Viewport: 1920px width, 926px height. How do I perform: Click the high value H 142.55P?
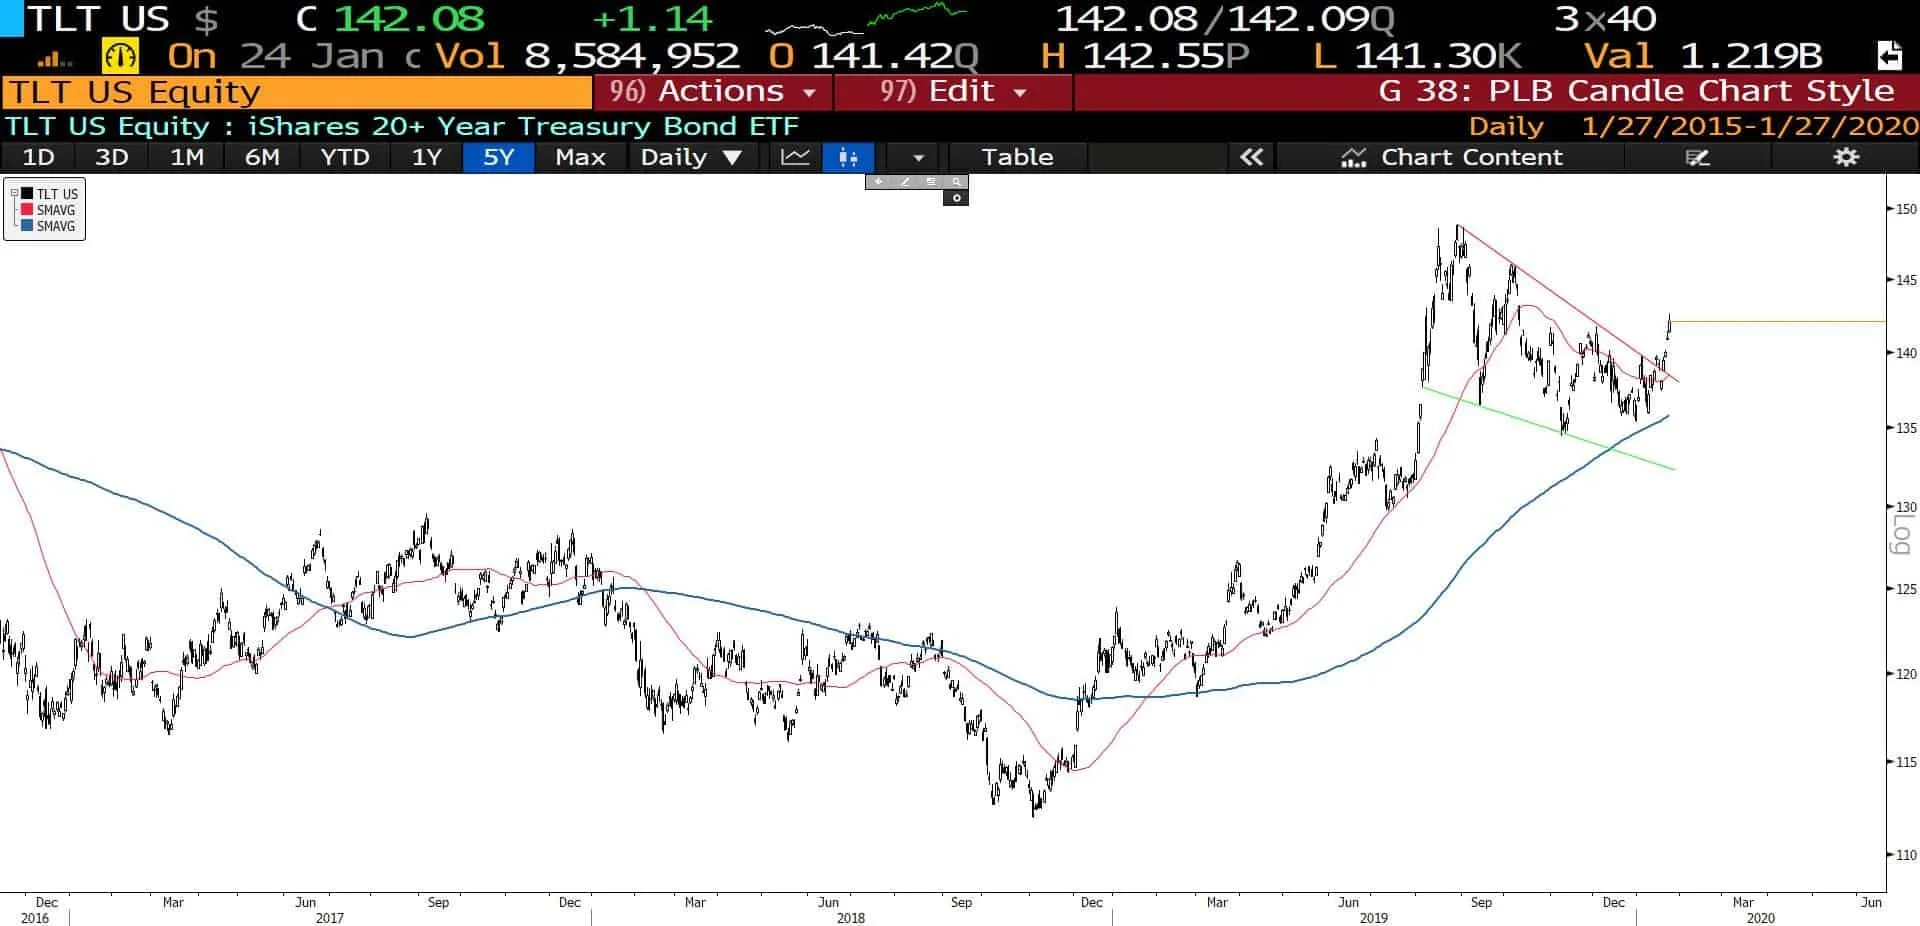click(x=1145, y=56)
